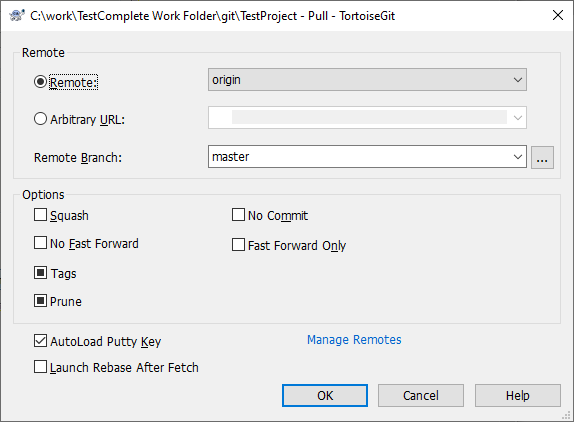574x422 pixels.
Task: Click the browse branches ellipsis button
Action: (x=542, y=157)
